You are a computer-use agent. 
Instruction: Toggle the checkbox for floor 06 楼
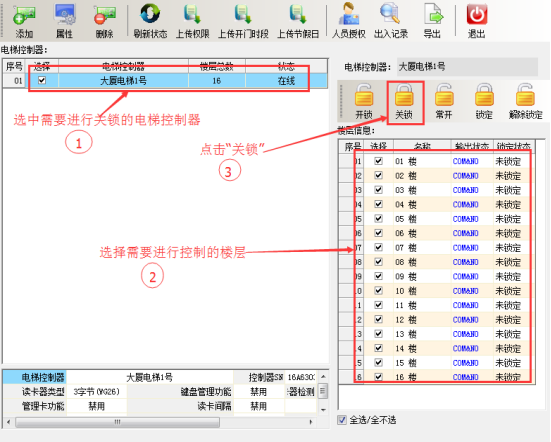[378, 233]
